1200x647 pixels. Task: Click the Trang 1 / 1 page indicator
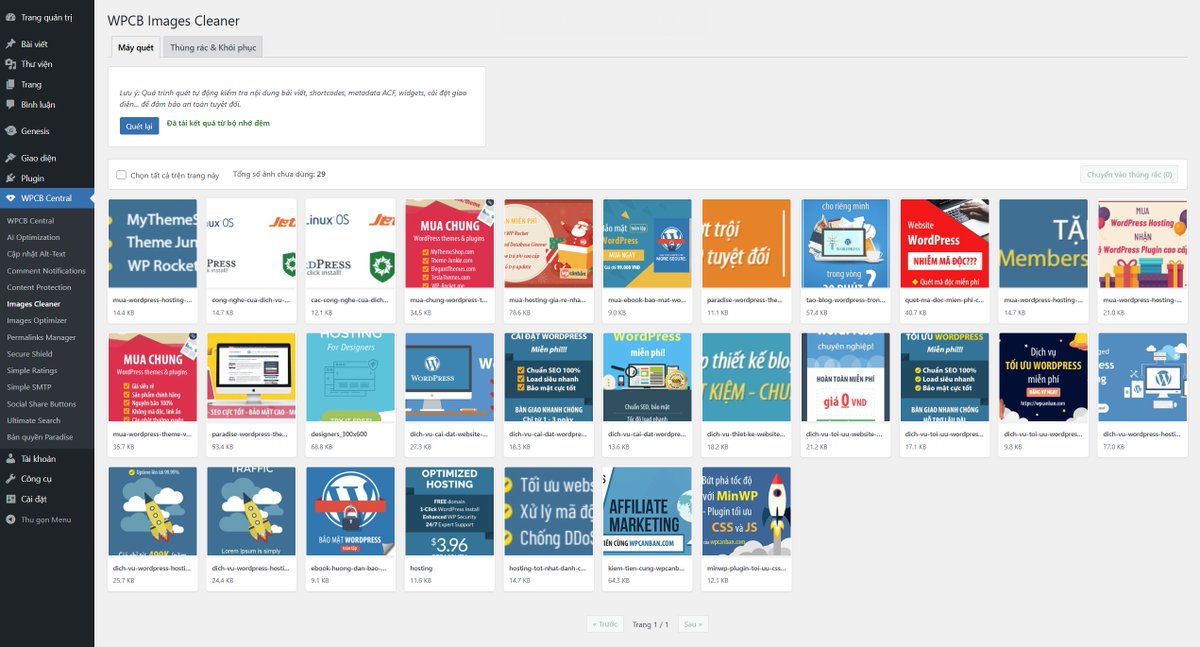point(650,624)
